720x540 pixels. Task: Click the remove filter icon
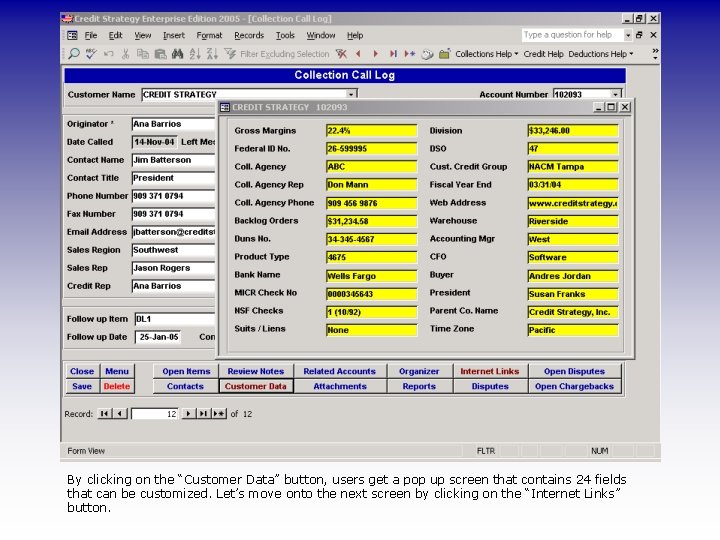pos(341,54)
